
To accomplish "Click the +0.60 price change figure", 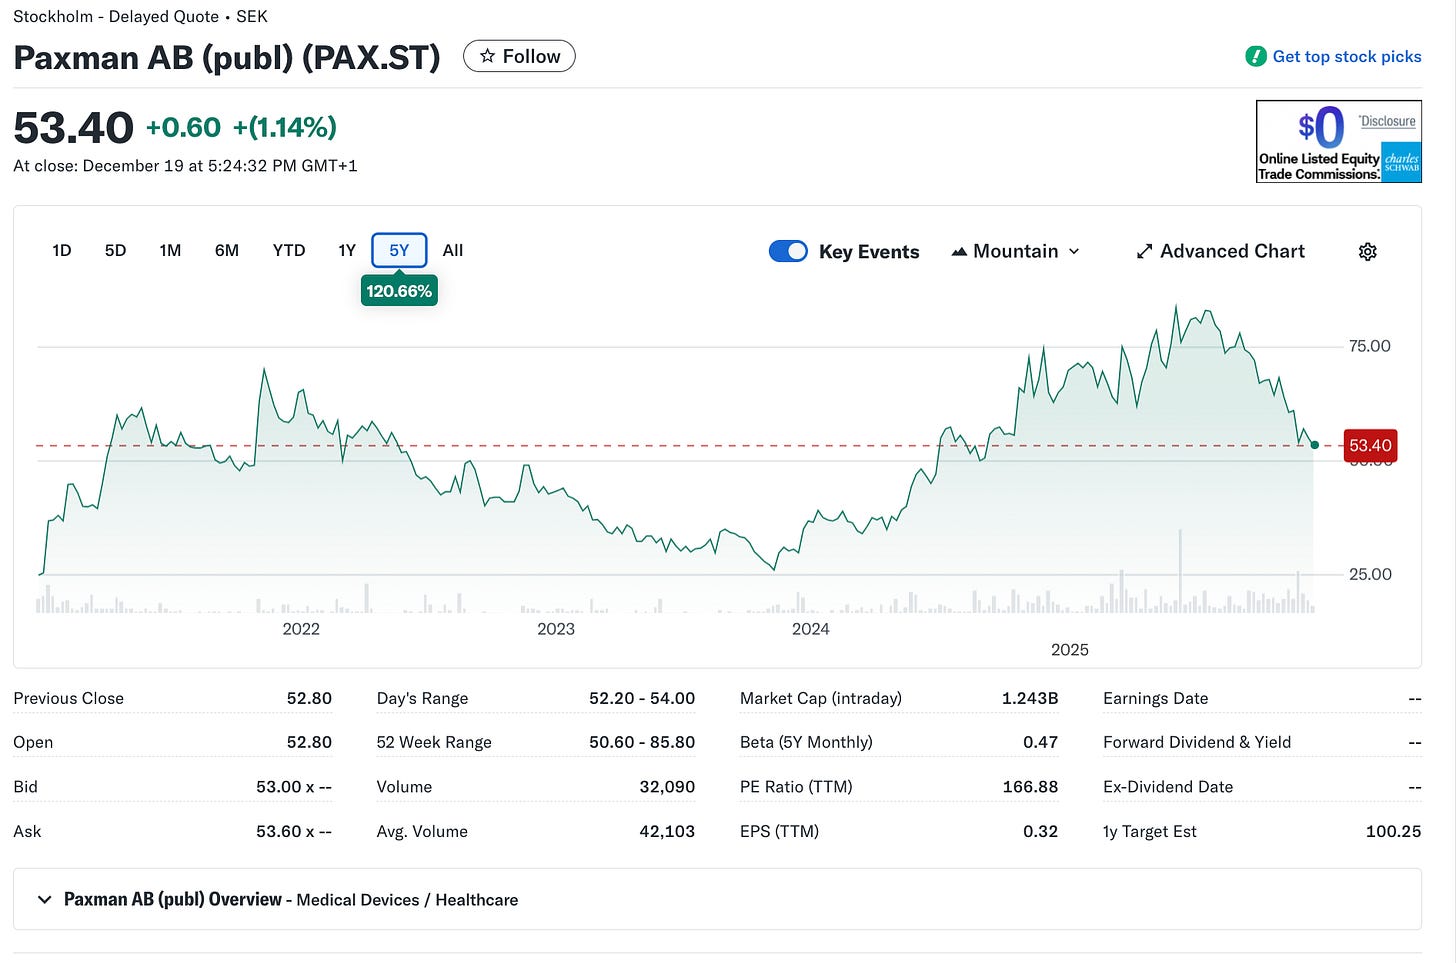I will pyautogui.click(x=183, y=127).
